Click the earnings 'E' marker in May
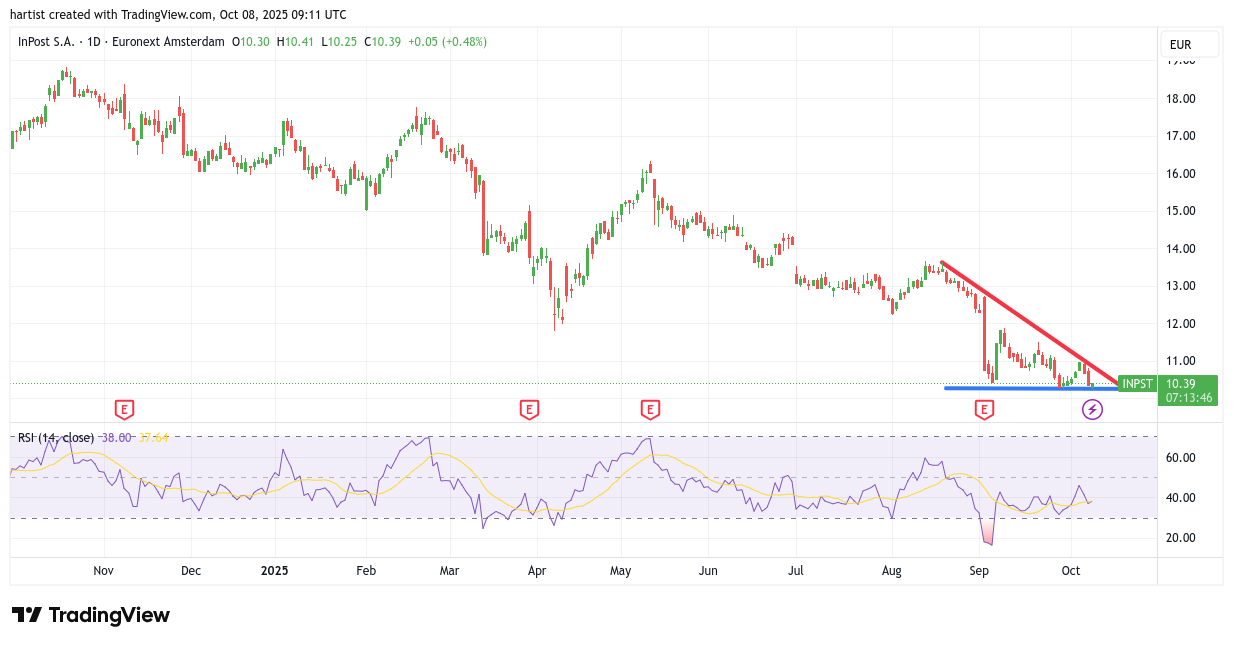The height and width of the screenshot is (645, 1233). coord(650,409)
